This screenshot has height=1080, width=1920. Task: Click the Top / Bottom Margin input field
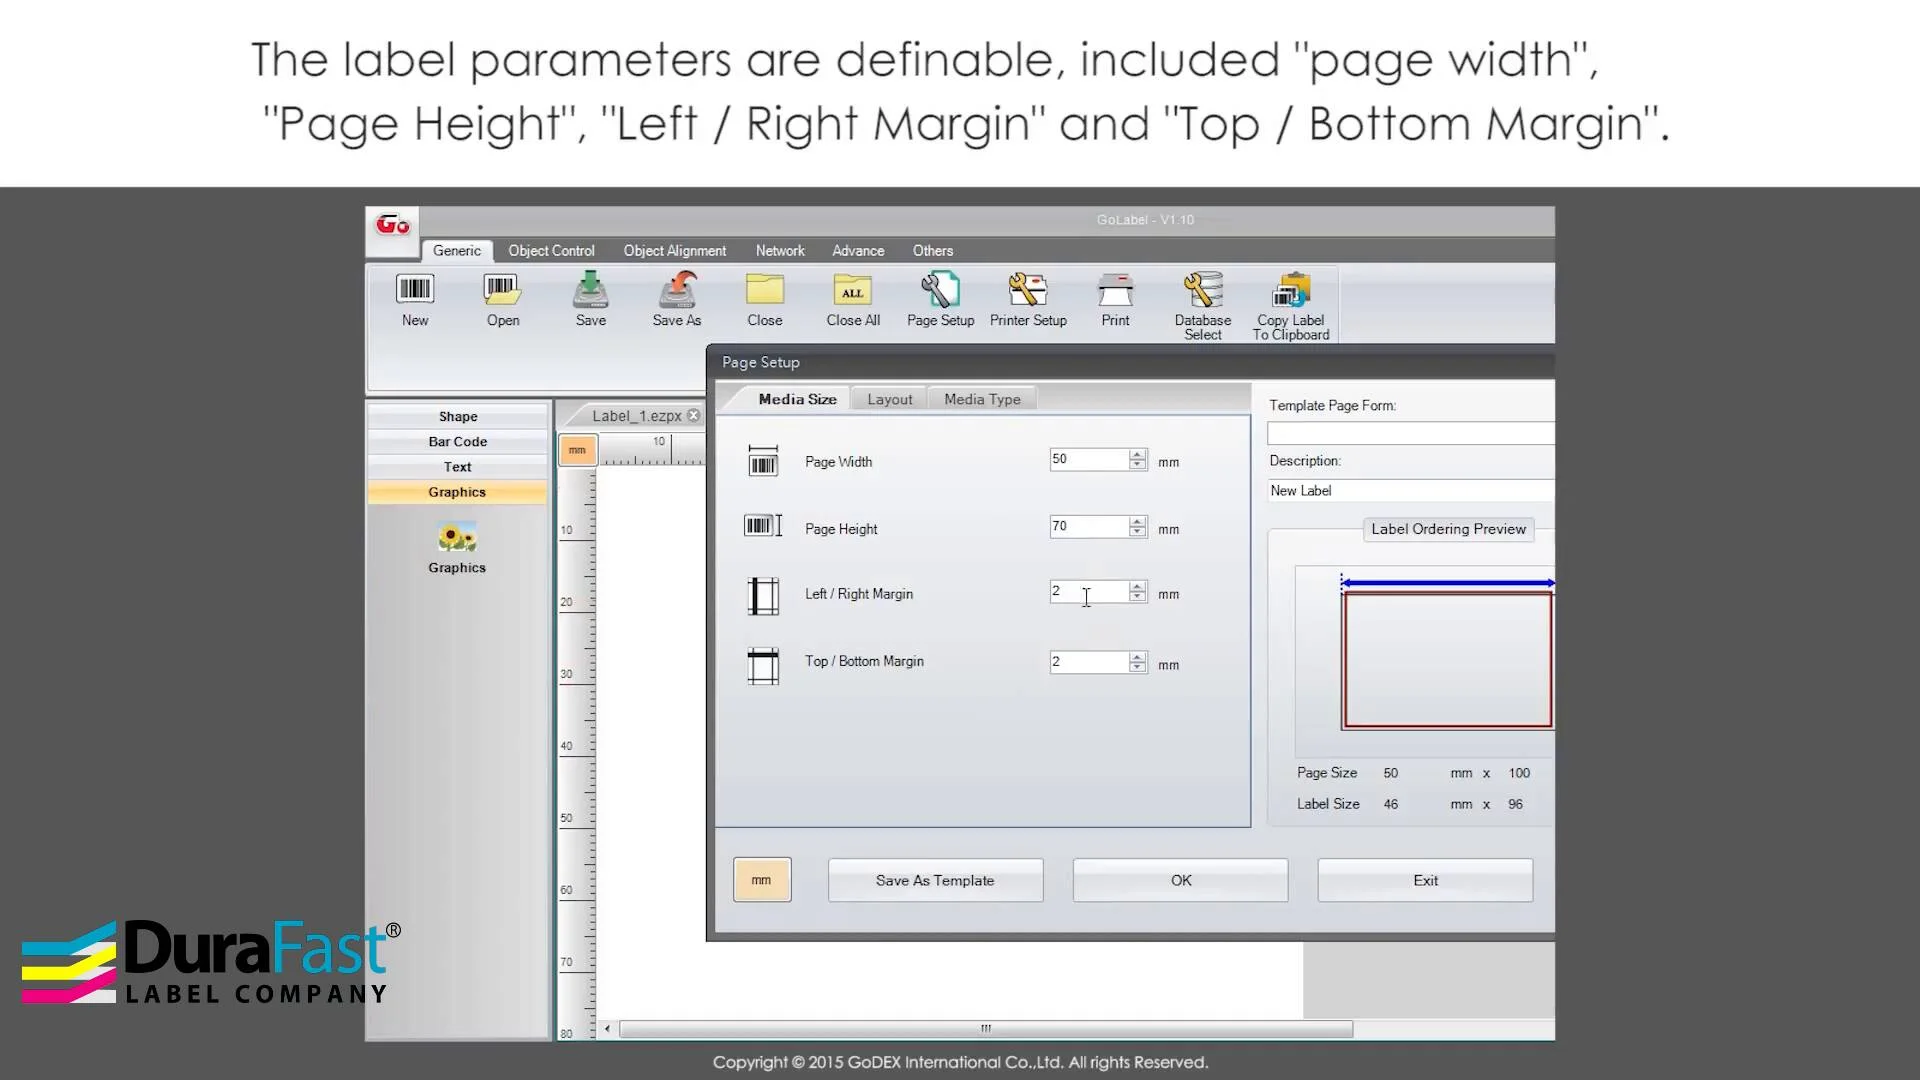click(x=1087, y=662)
